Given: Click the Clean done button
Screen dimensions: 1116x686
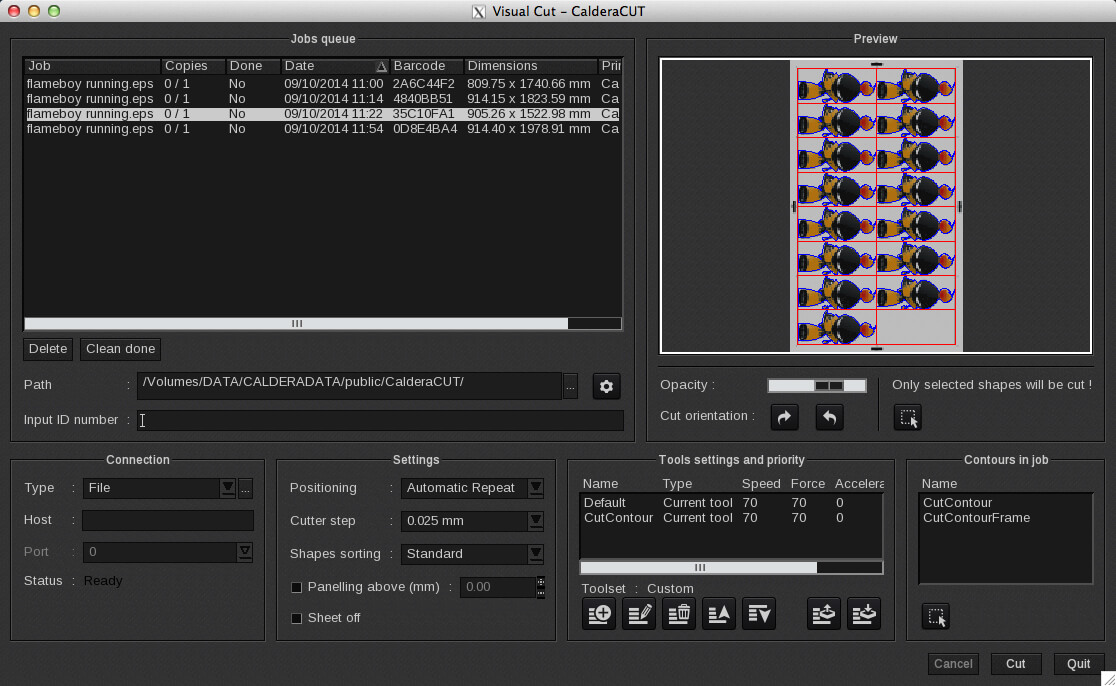Looking at the screenshot, I should tap(120, 349).
